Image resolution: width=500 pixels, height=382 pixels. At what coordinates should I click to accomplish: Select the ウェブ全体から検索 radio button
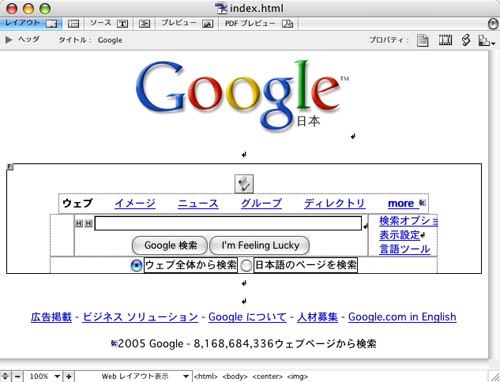(x=136, y=265)
